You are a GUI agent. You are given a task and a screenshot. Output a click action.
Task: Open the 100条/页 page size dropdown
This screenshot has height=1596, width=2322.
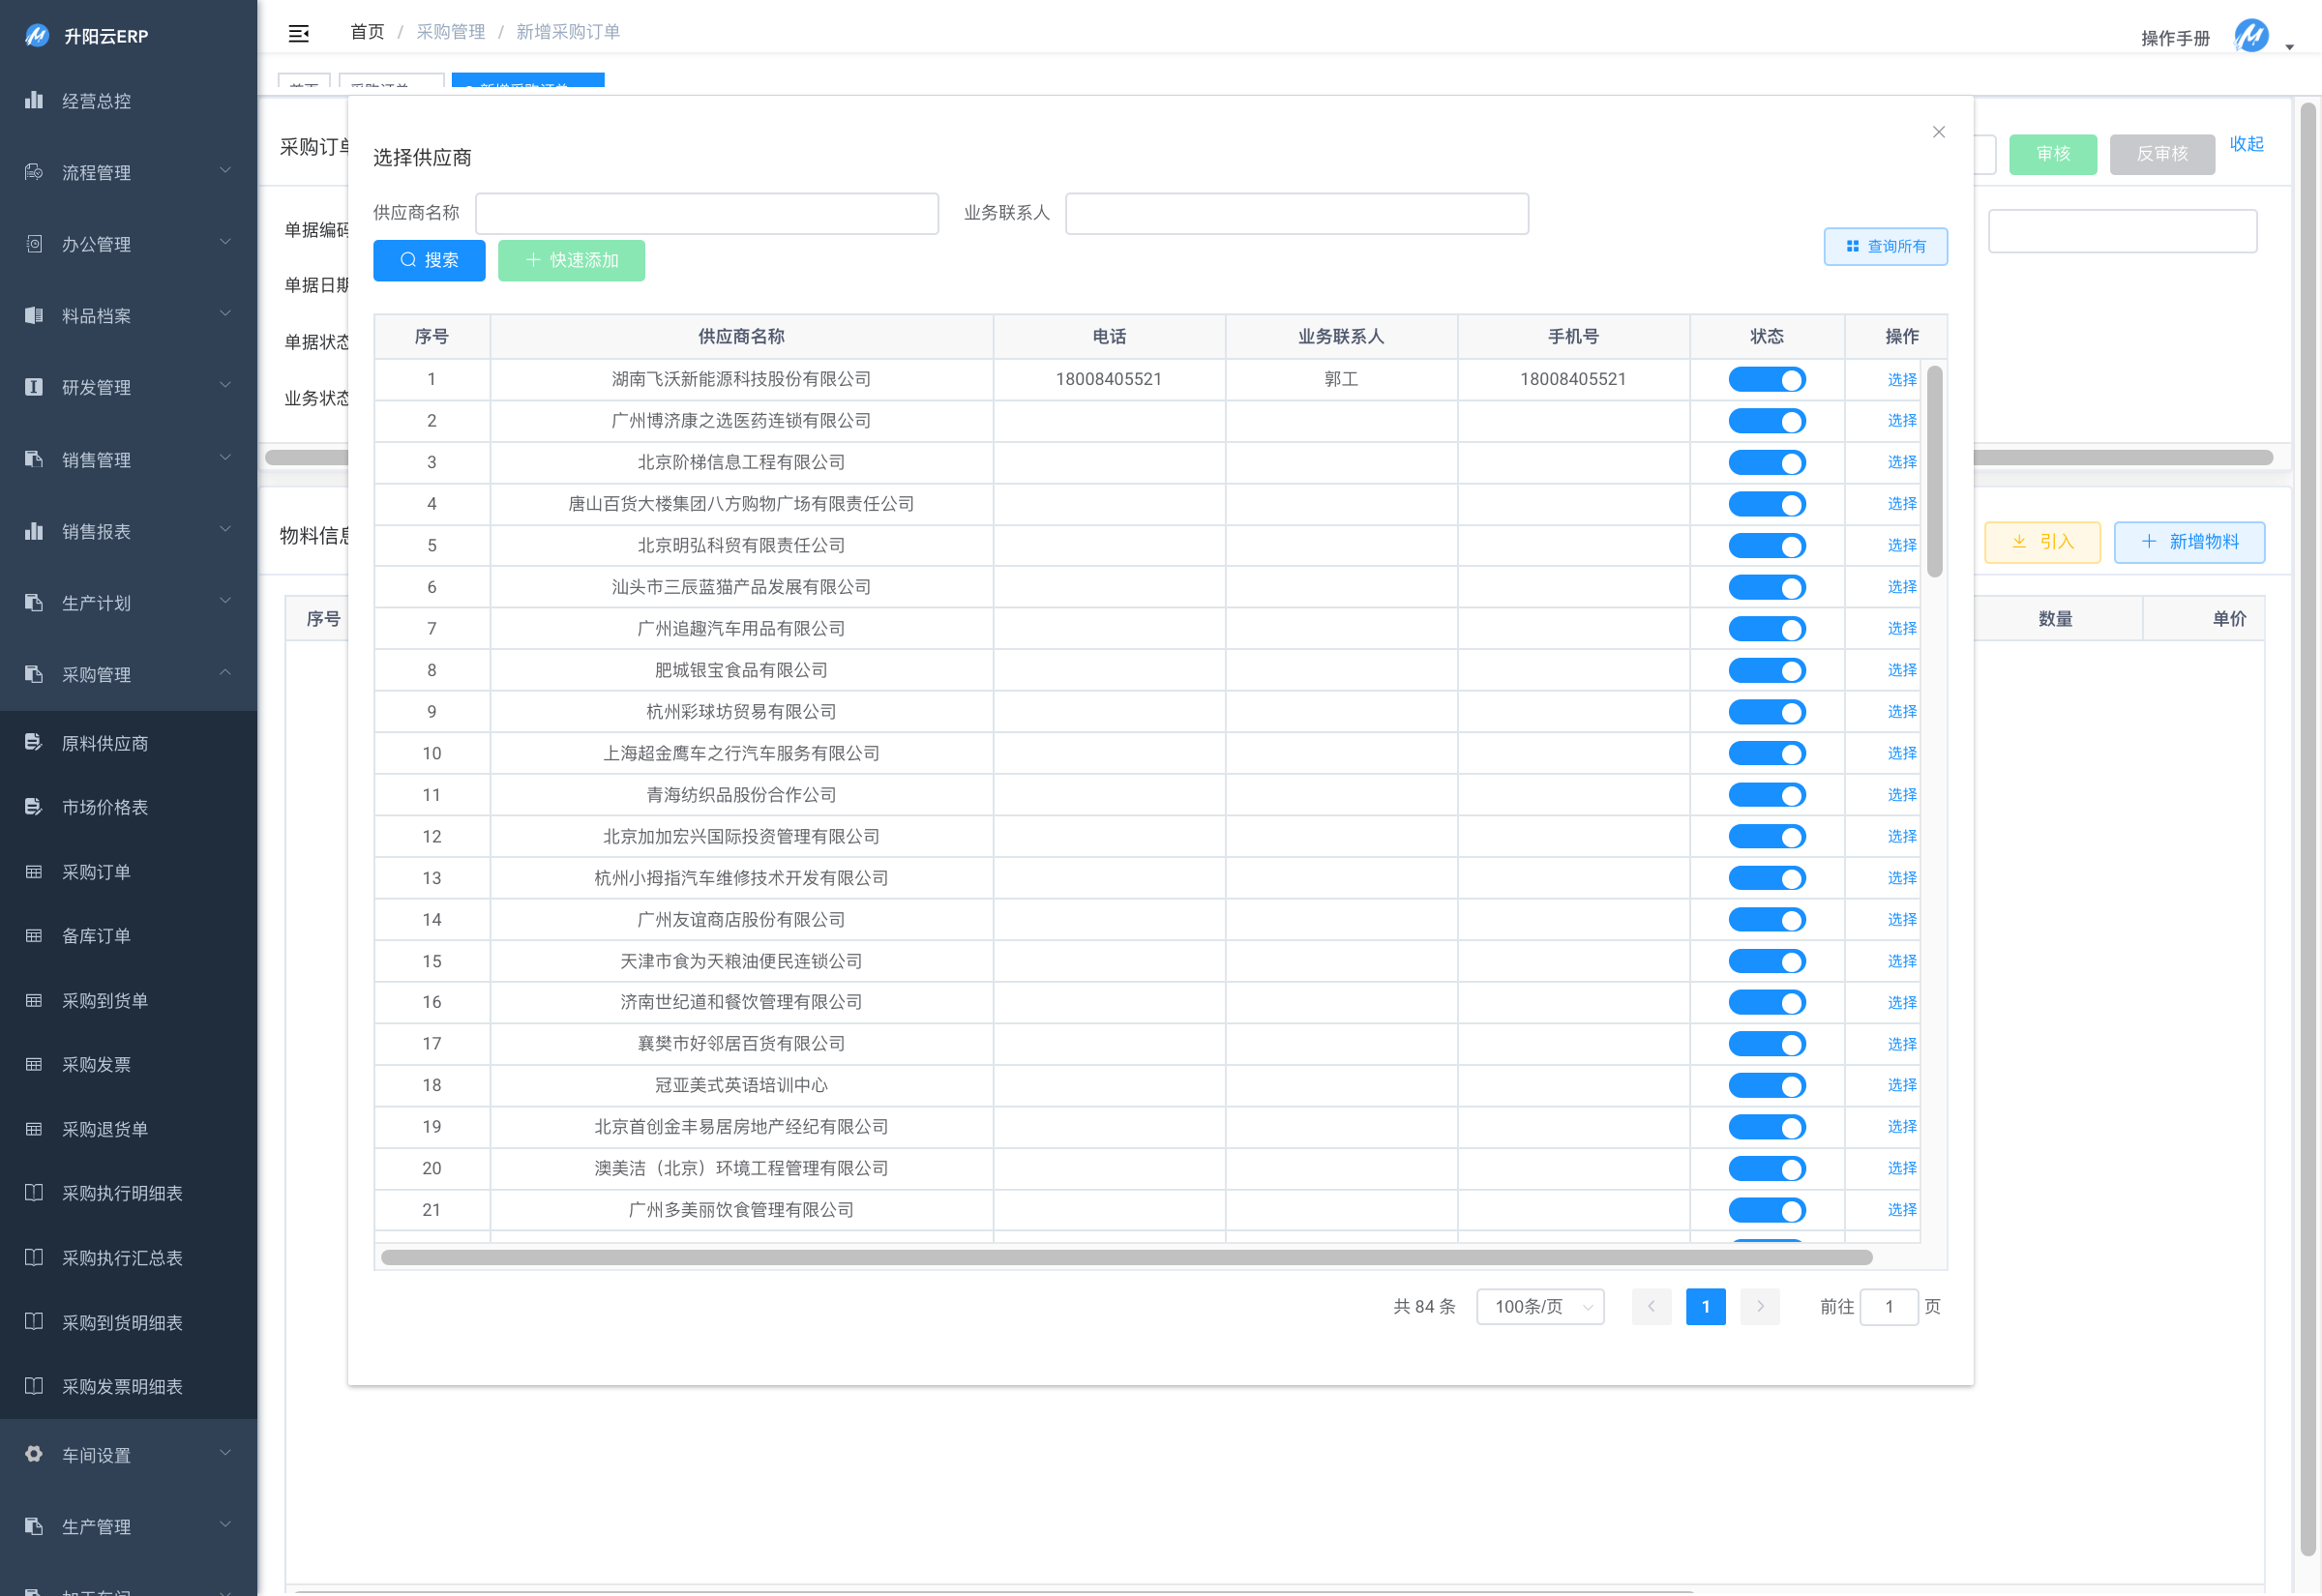point(1540,1307)
